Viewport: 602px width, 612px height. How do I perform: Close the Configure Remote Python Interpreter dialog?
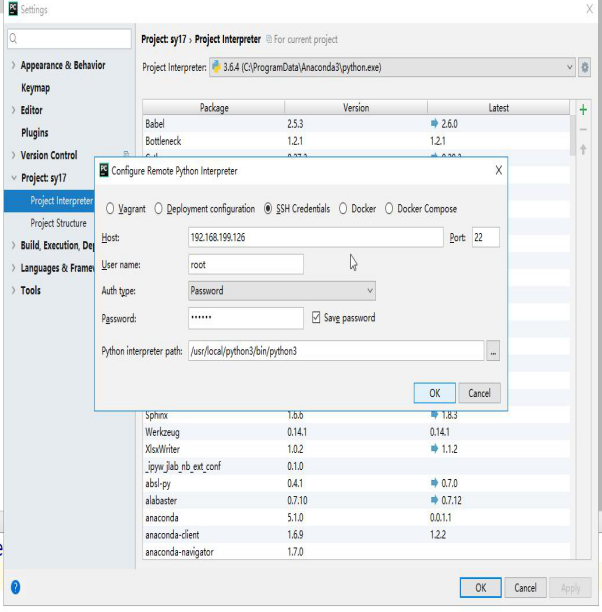point(498,171)
